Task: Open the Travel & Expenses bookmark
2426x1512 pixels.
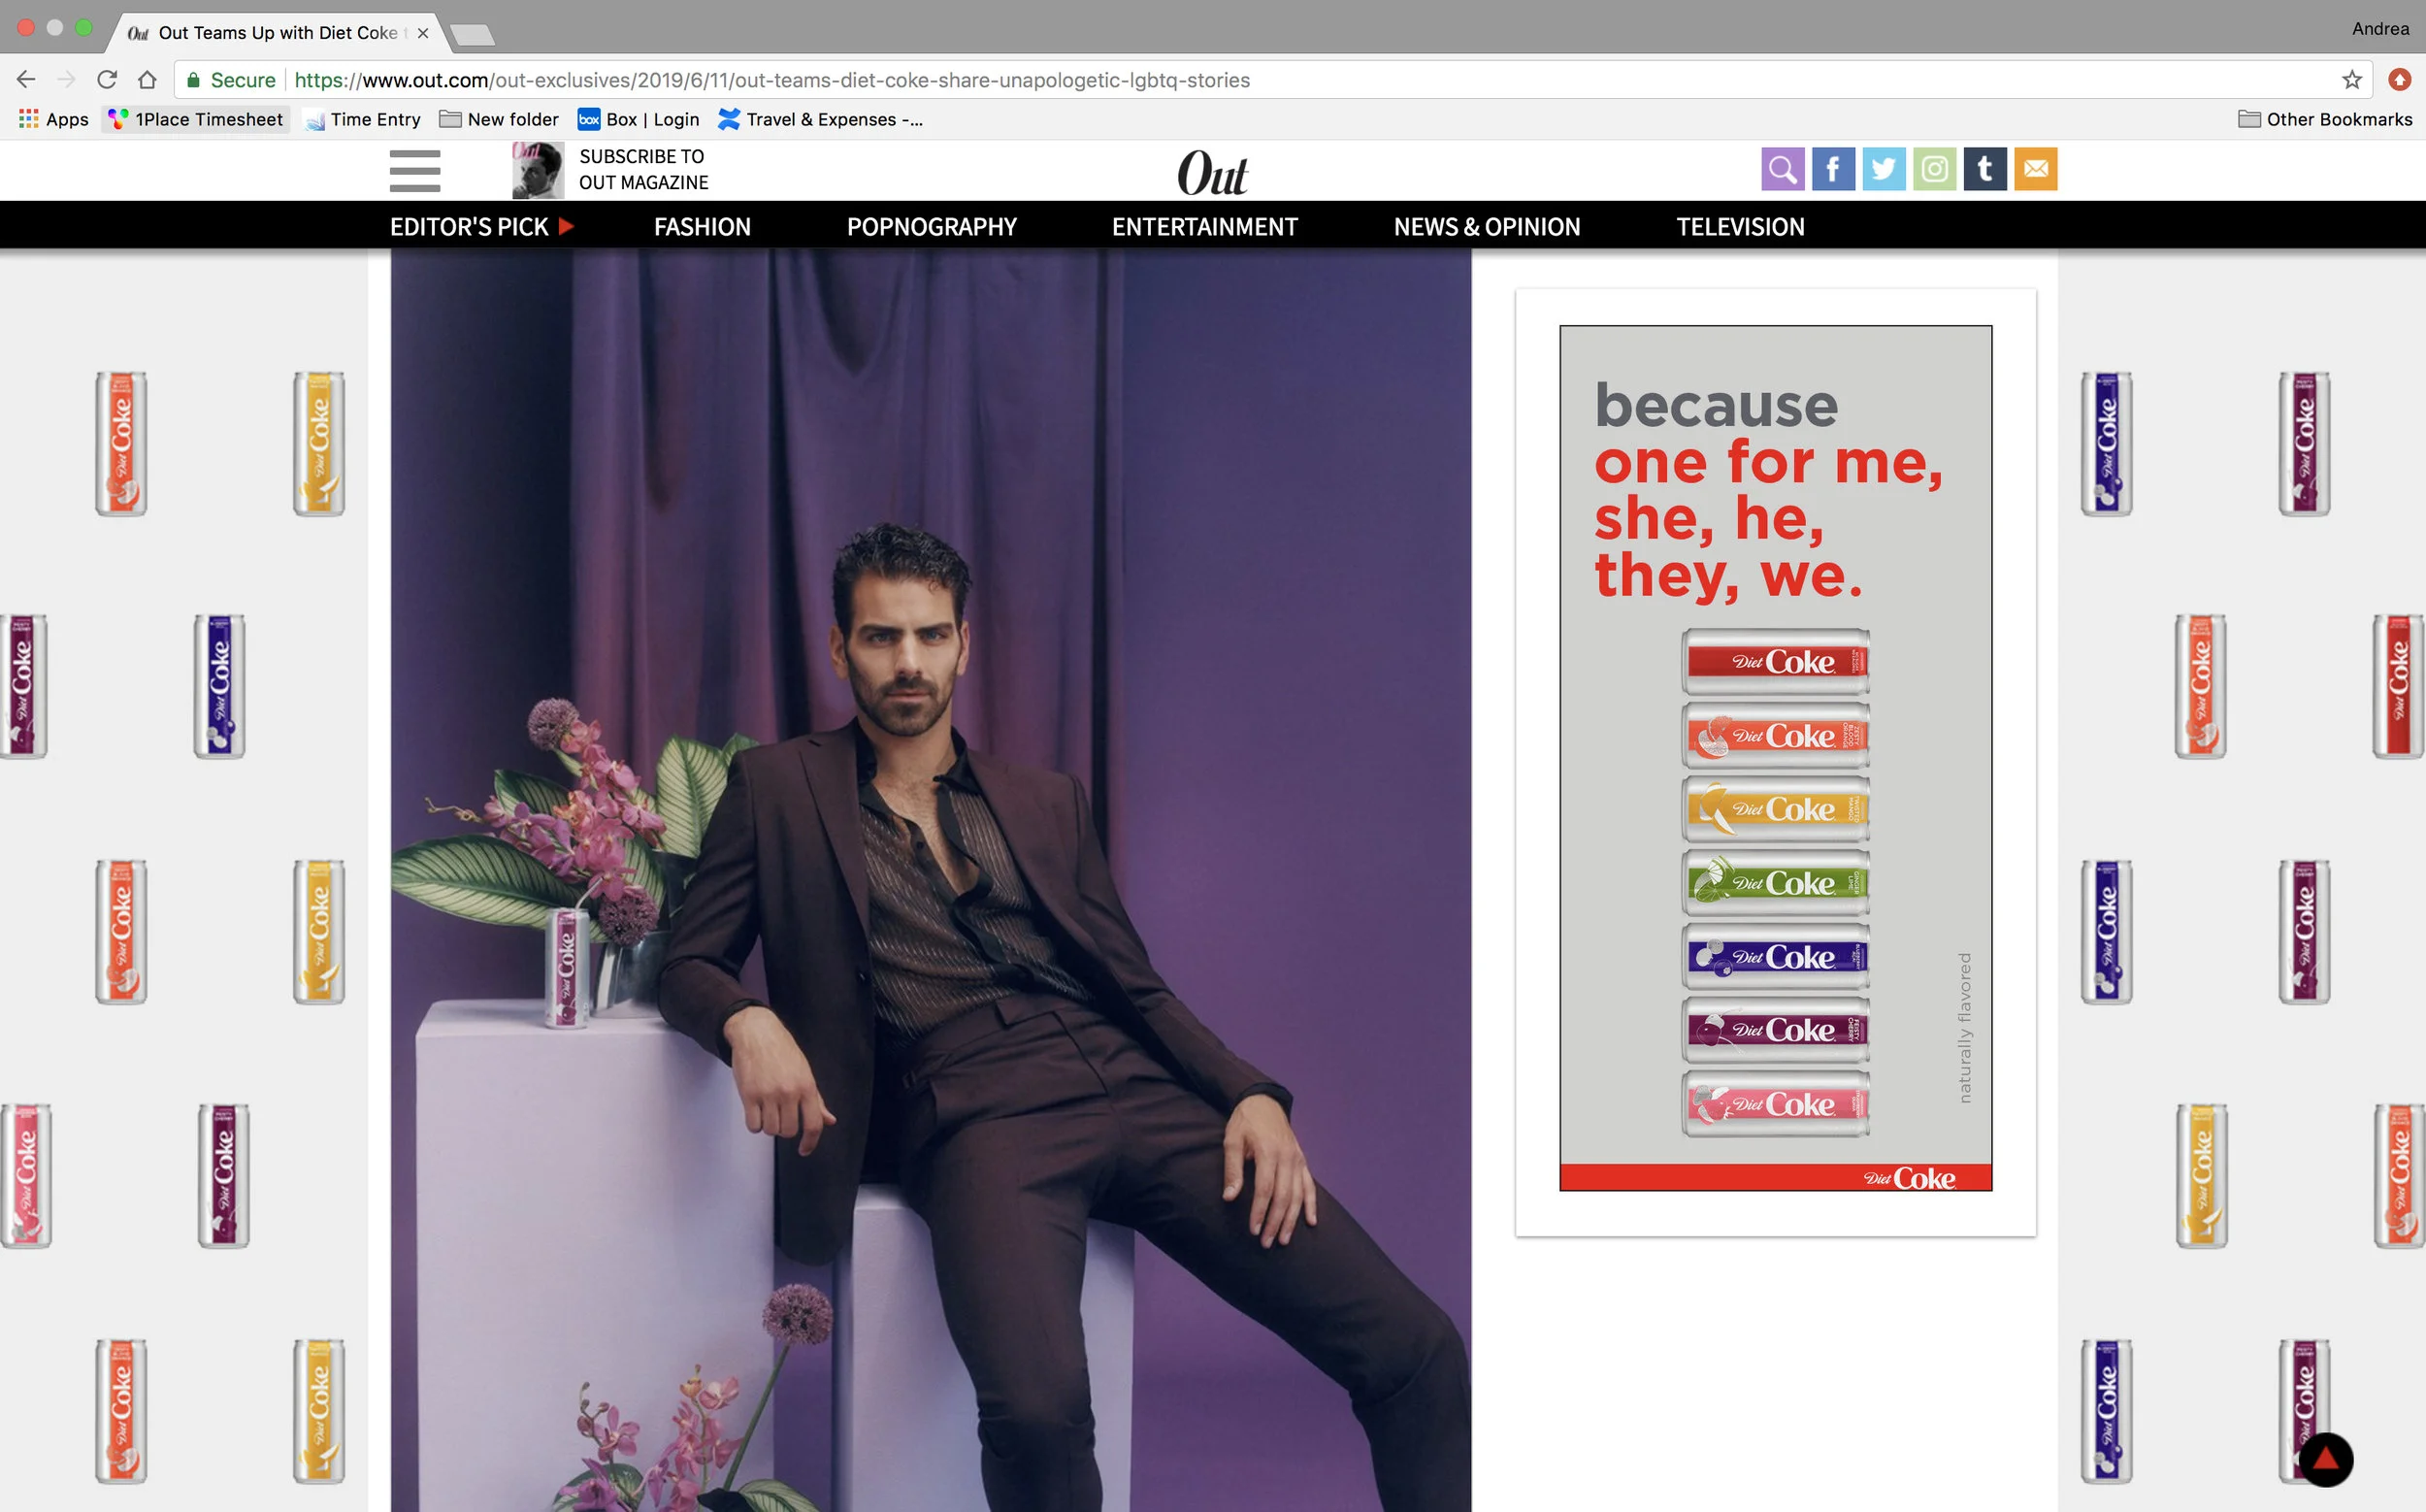Action: [820, 119]
